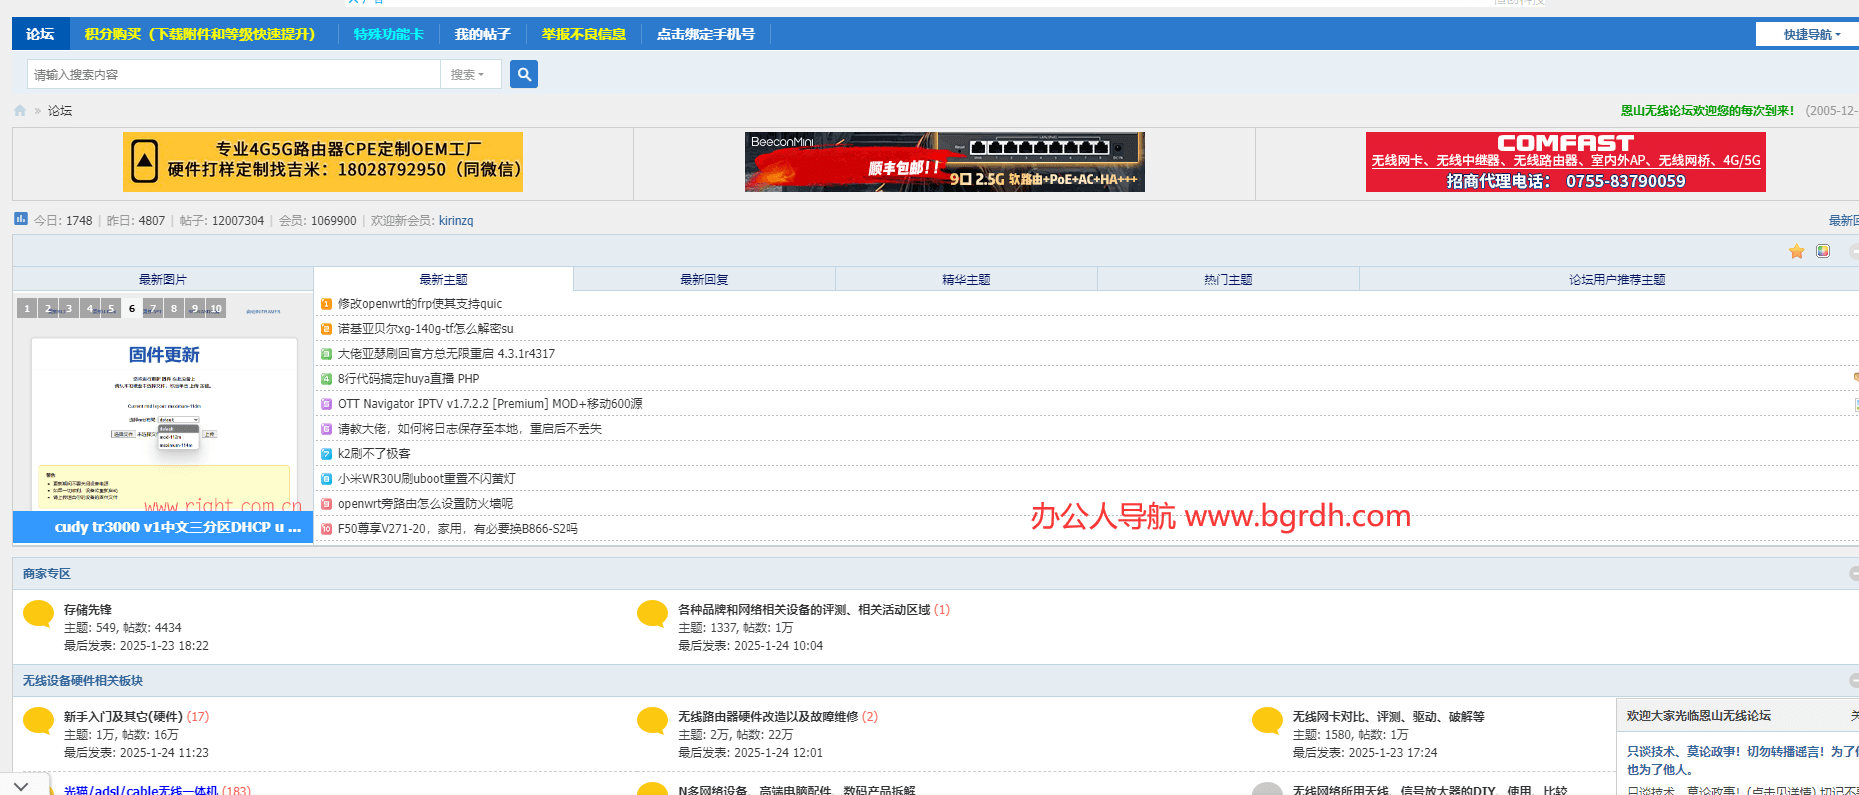Switch to the 最新回复 tab
Screen dimensions: 1859x795
coord(704,280)
